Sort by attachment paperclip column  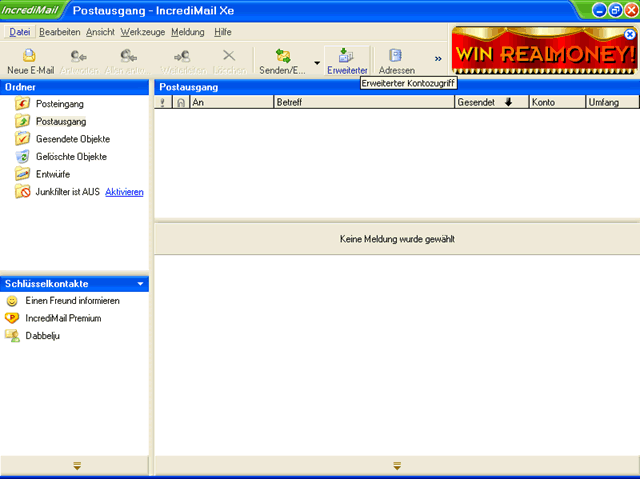[x=181, y=102]
